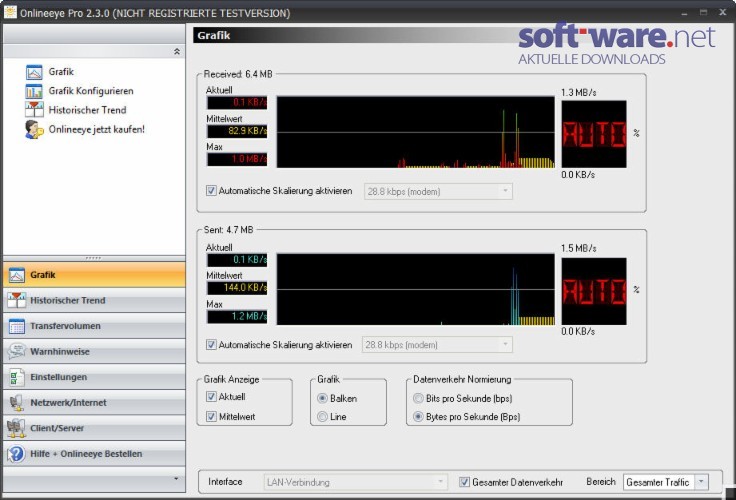Image resolution: width=736 pixels, height=500 pixels.
Task: Click the 1.3 MB/s scale label
Action: pos(579,92)
